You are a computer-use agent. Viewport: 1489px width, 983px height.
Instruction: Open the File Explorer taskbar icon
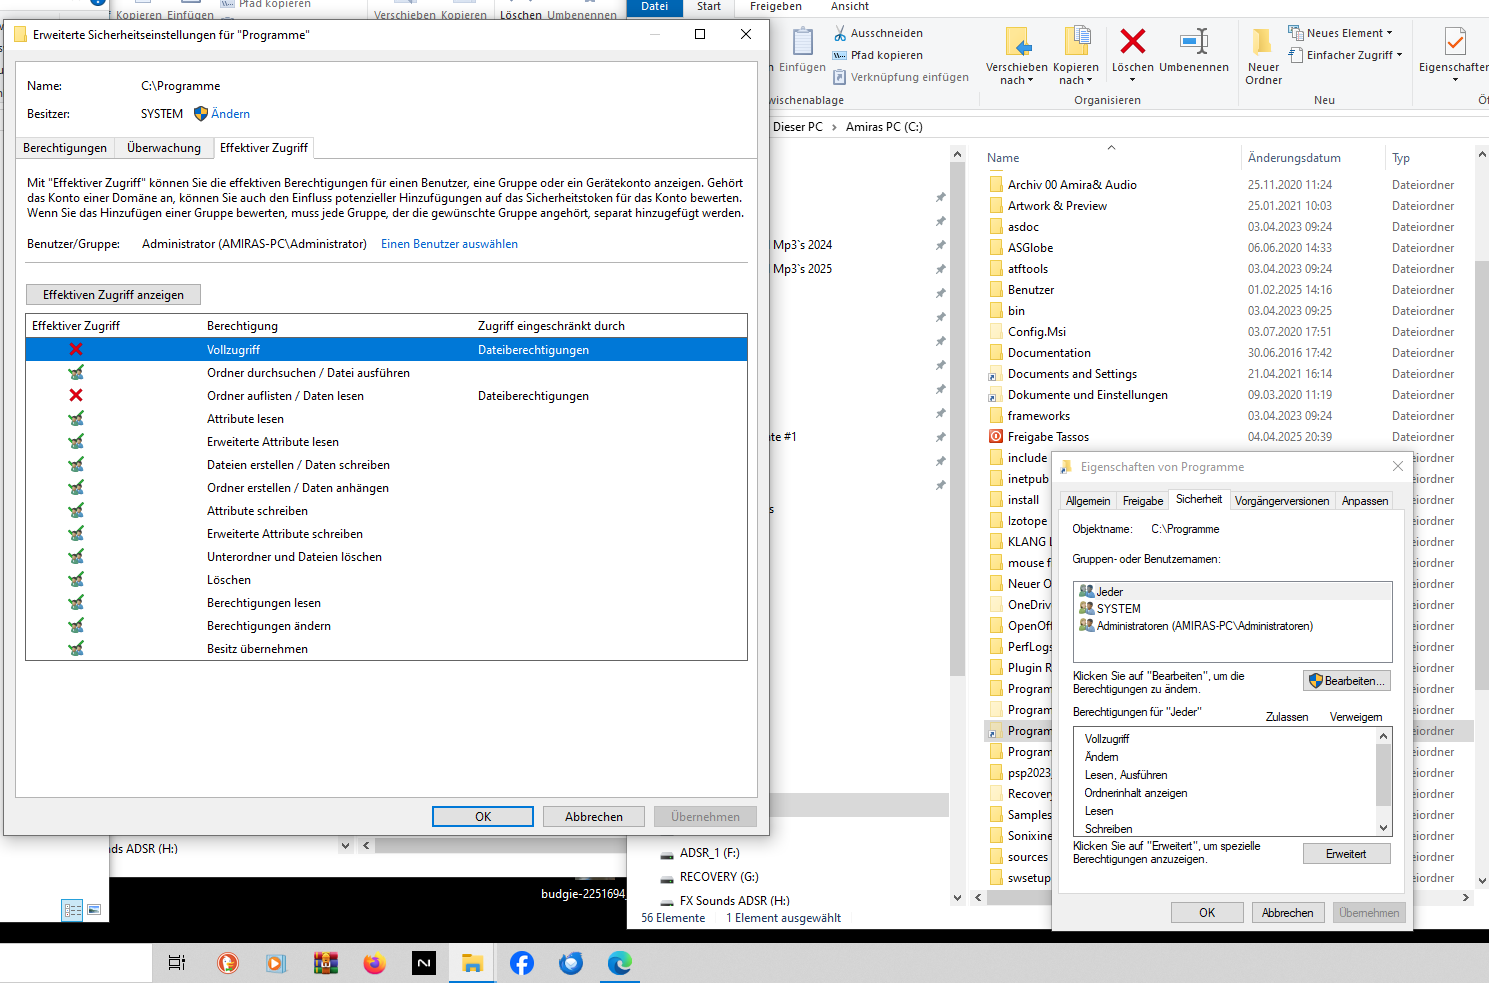click(472, 963)
